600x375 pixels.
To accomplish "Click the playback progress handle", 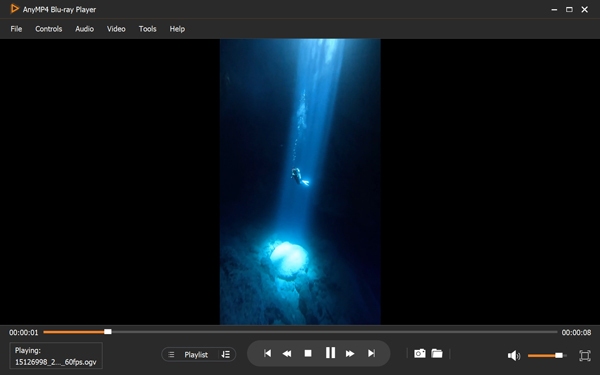I will click(x=108, y=332).
